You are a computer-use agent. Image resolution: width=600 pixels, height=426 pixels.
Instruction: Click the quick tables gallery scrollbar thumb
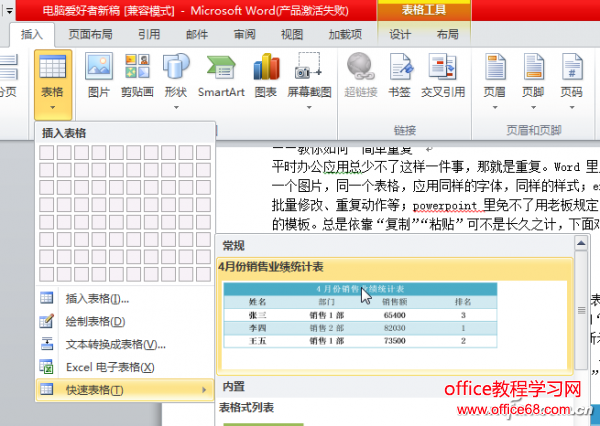(581, 310)
